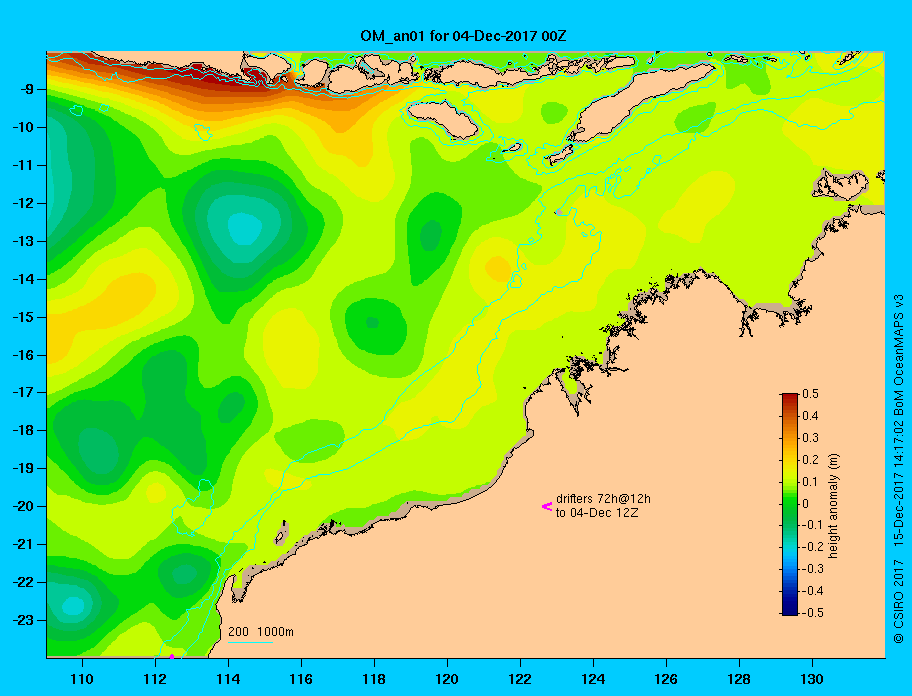This screenshot has height=696, width=912.
Task: Click the -0.1 color bar tick label
Action: 813,525
